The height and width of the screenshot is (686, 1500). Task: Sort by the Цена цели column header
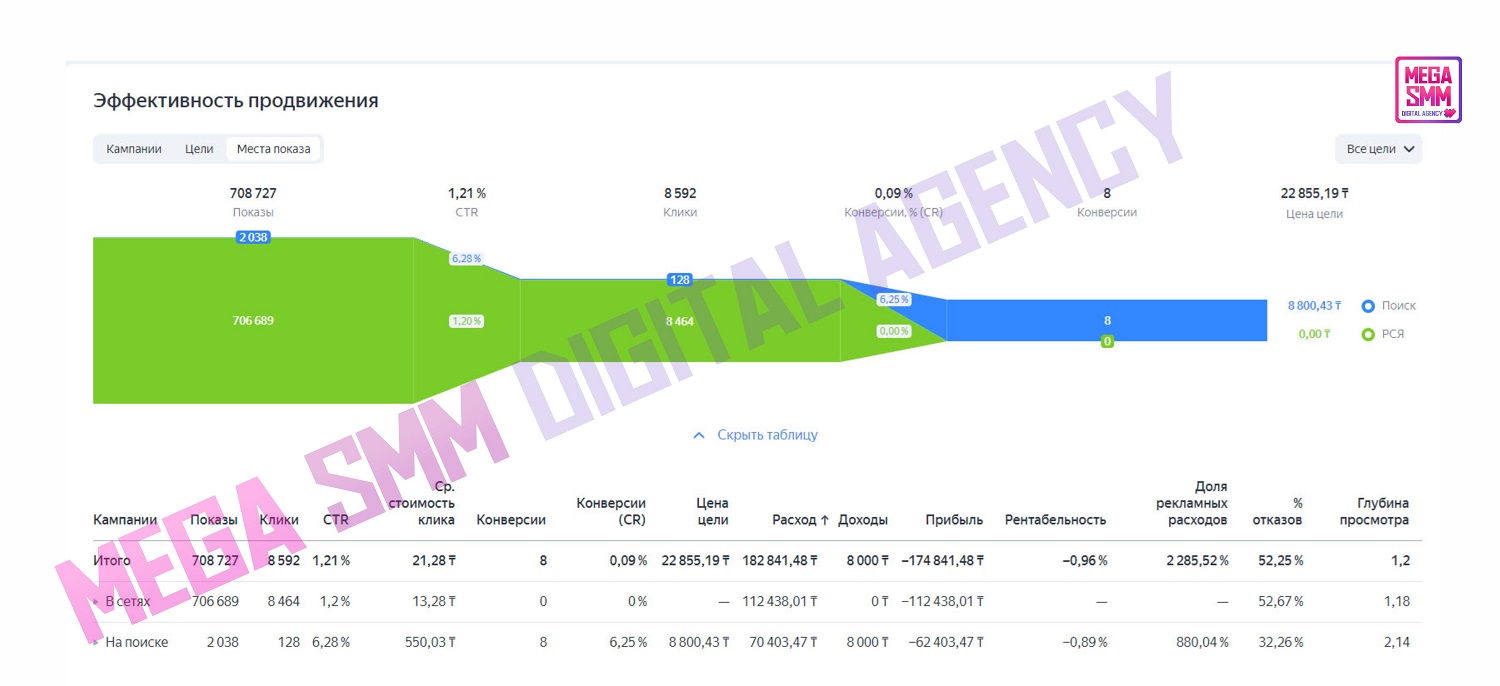[712, 511]
